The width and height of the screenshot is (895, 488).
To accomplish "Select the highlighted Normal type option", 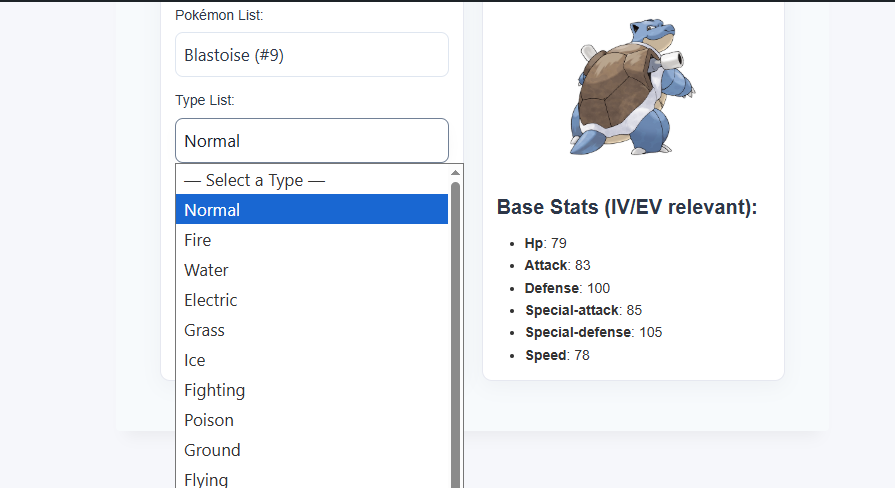I will click(311, 210).
